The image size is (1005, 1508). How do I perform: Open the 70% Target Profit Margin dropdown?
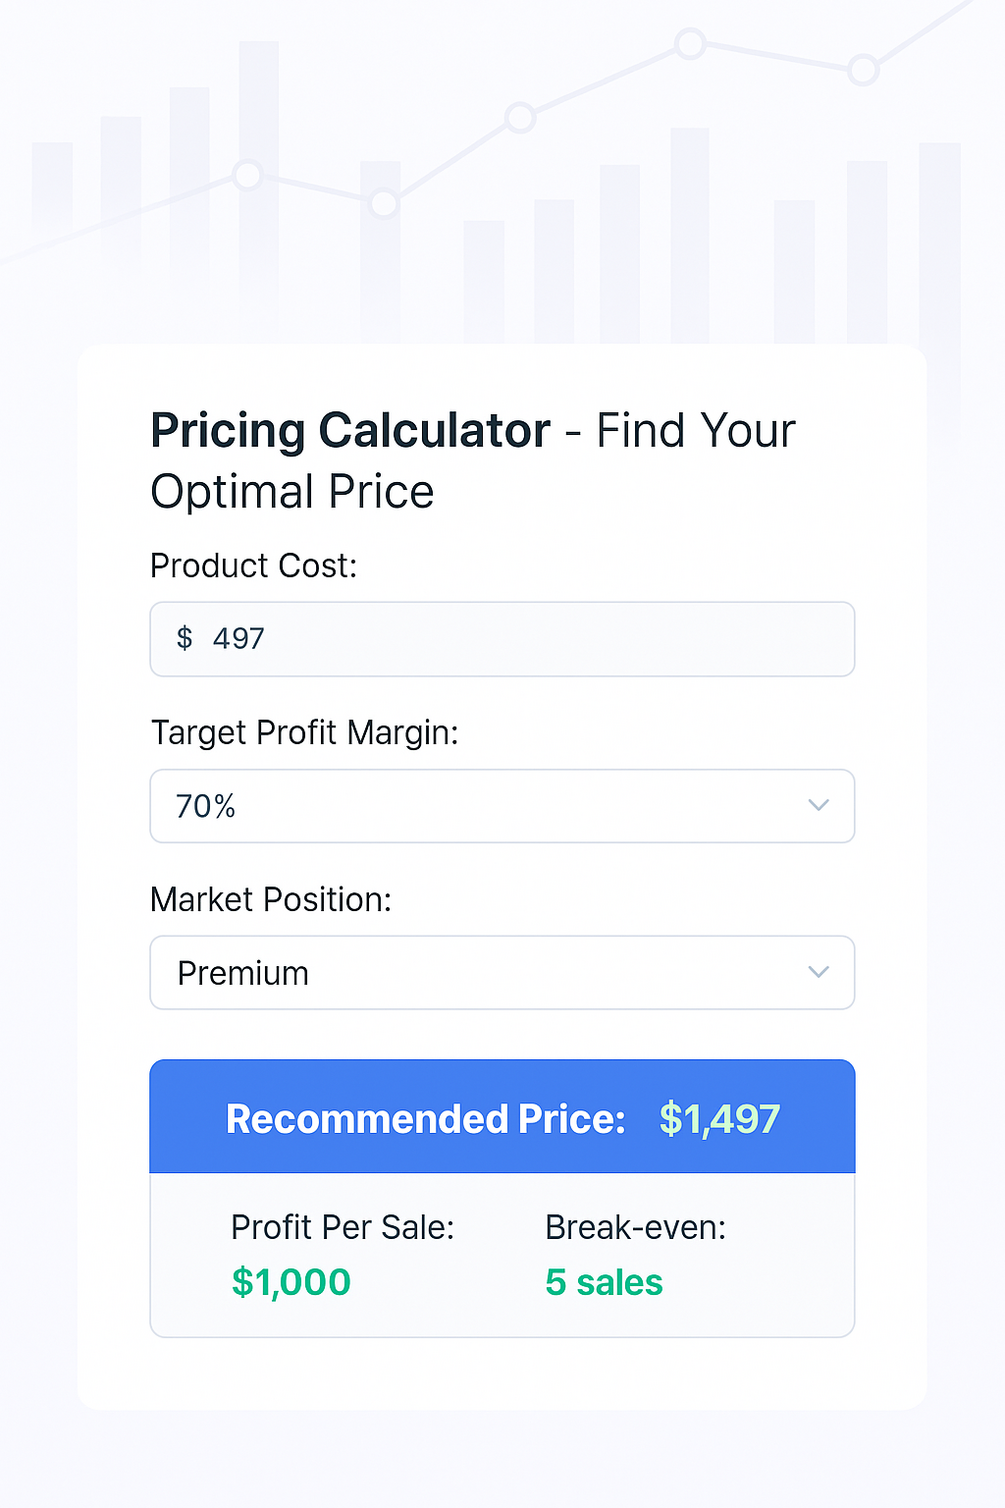tap(501, 806)
